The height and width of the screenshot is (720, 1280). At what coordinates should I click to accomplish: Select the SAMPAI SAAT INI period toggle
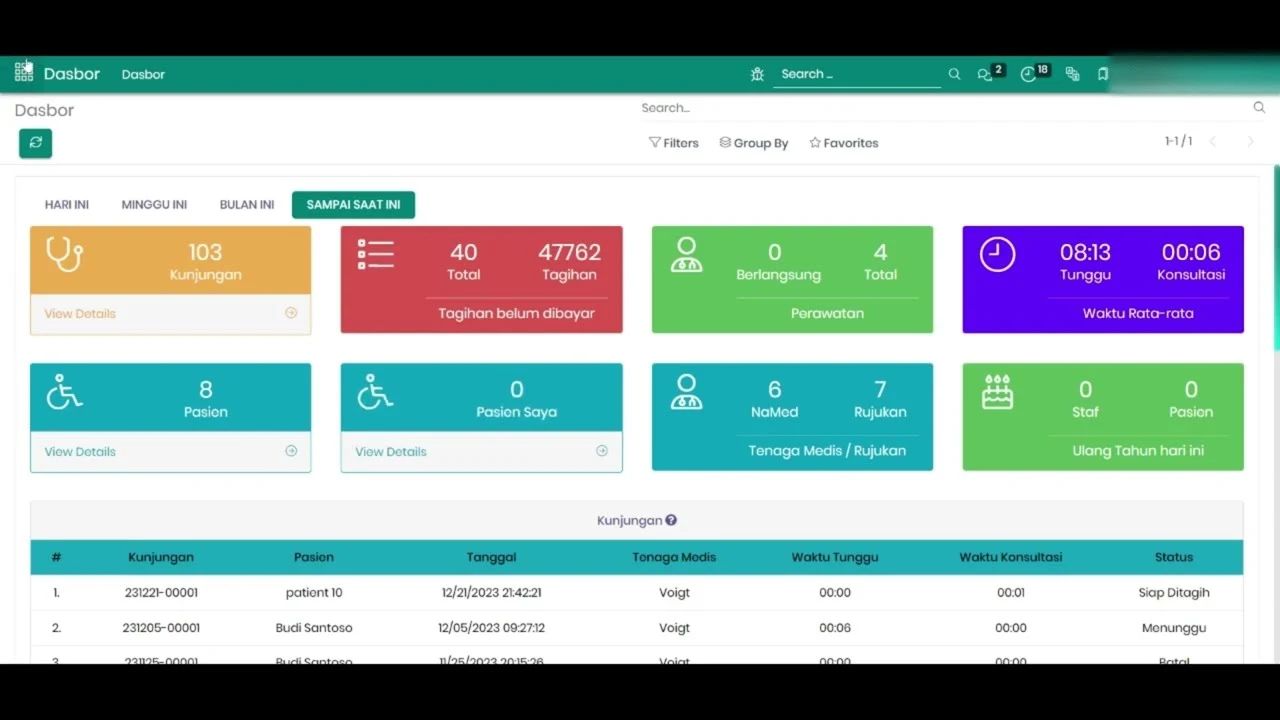coord(353,204)
